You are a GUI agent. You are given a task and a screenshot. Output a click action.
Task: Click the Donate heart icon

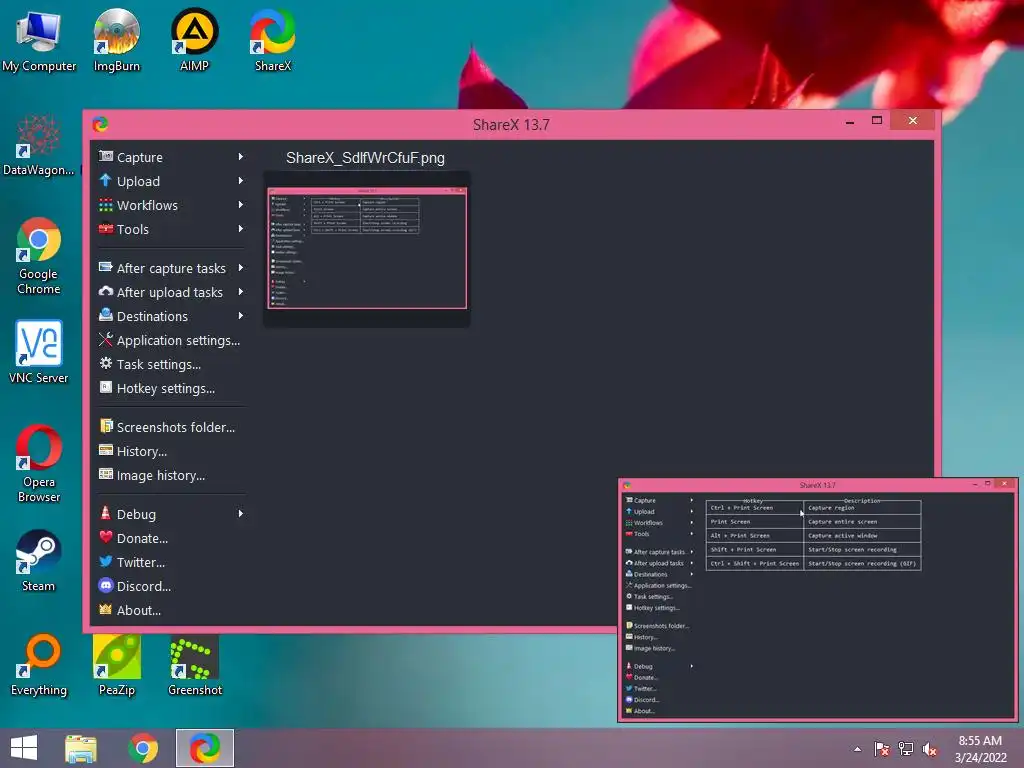[106, 537]
